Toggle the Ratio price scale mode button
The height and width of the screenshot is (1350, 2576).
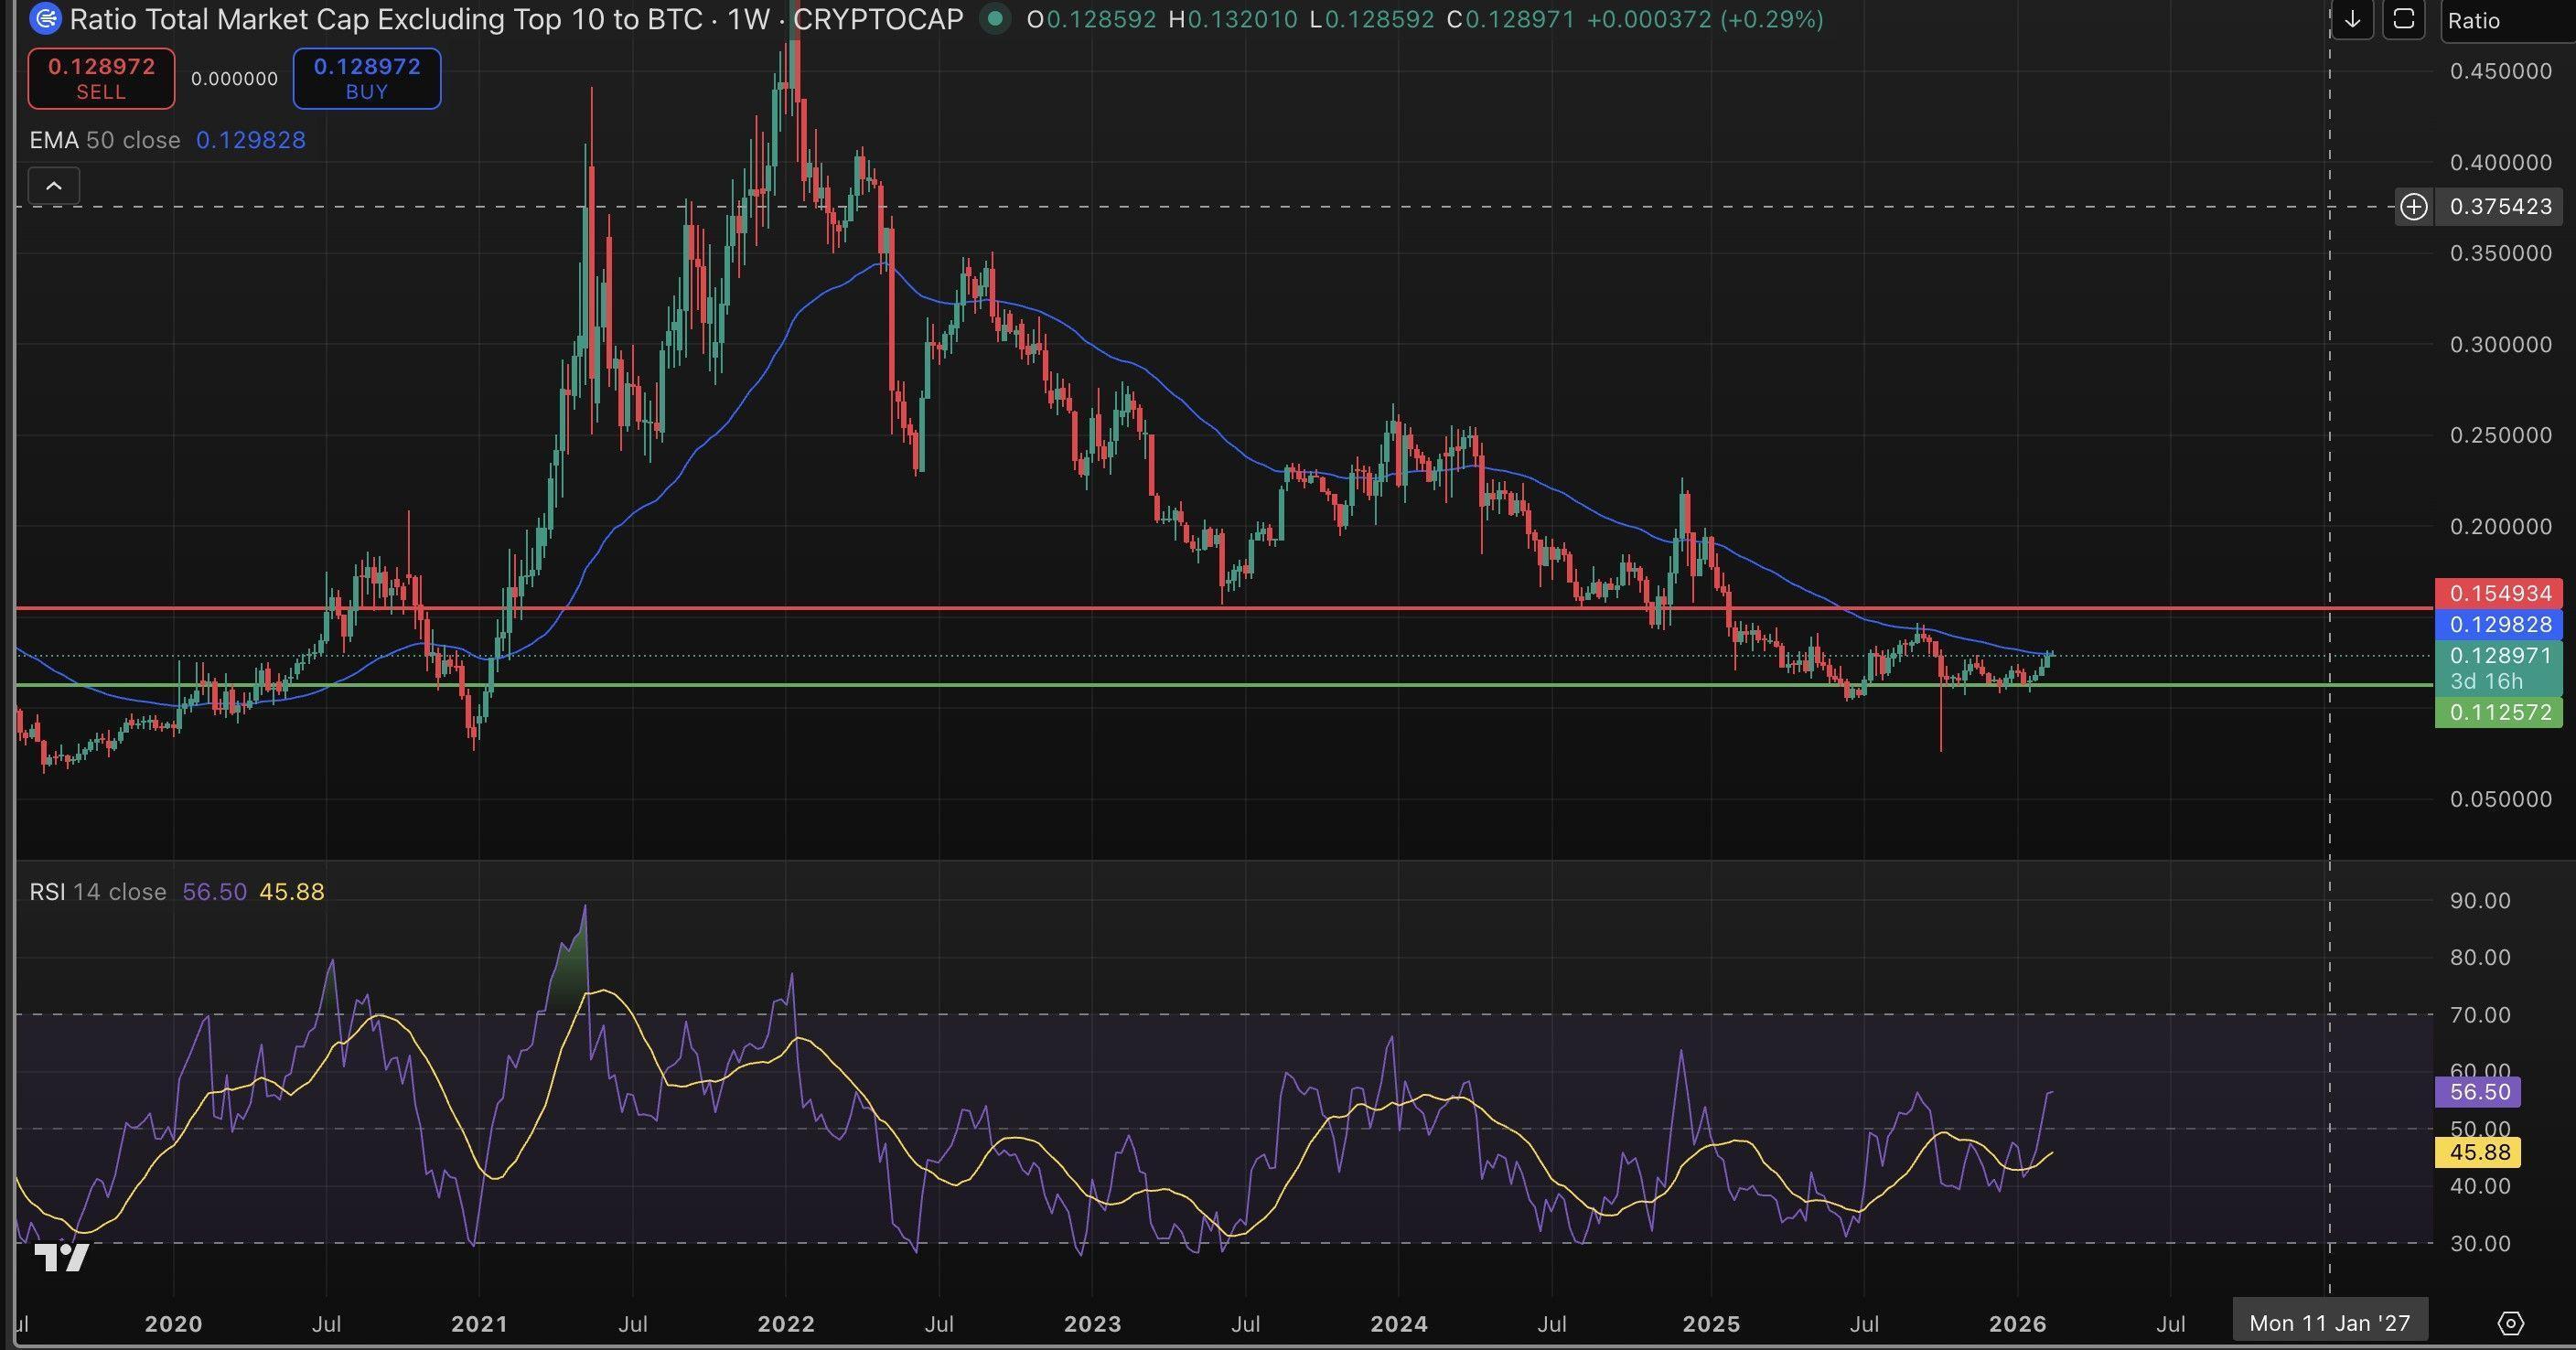(x=2476, y=20)
